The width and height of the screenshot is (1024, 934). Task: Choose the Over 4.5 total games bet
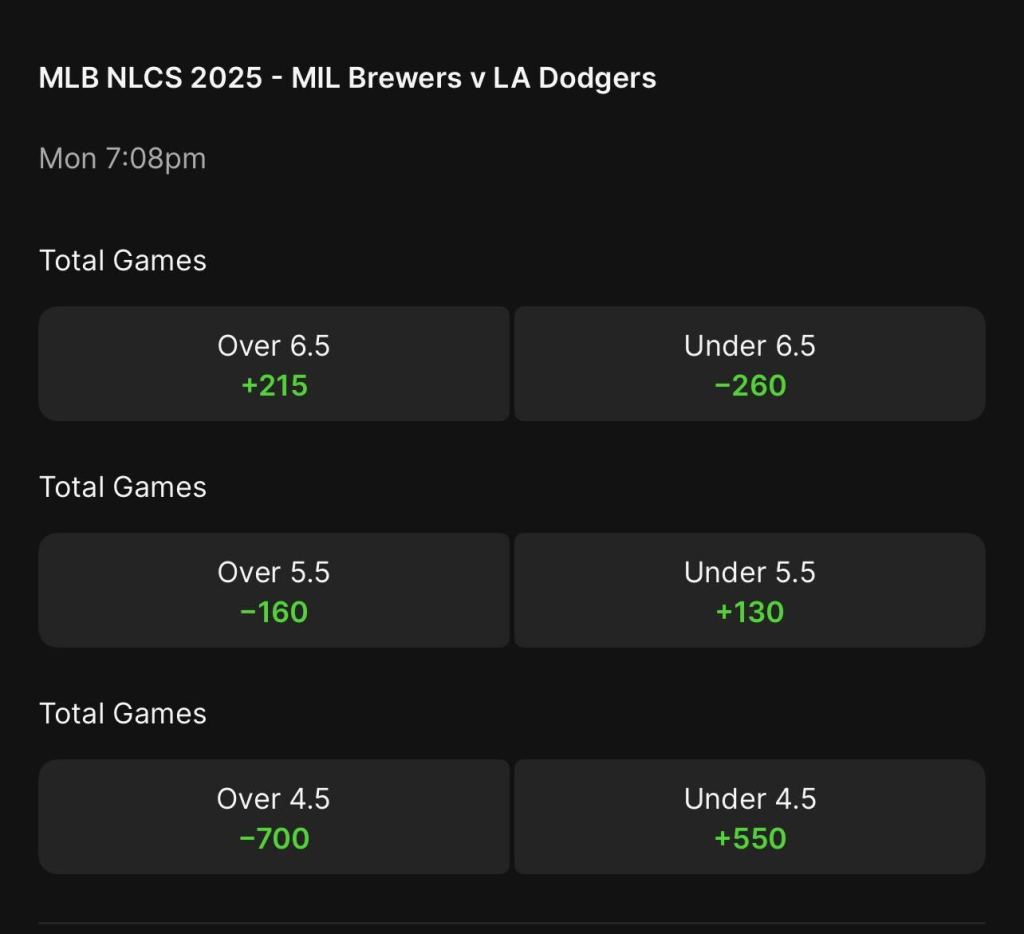coord(274,816)
